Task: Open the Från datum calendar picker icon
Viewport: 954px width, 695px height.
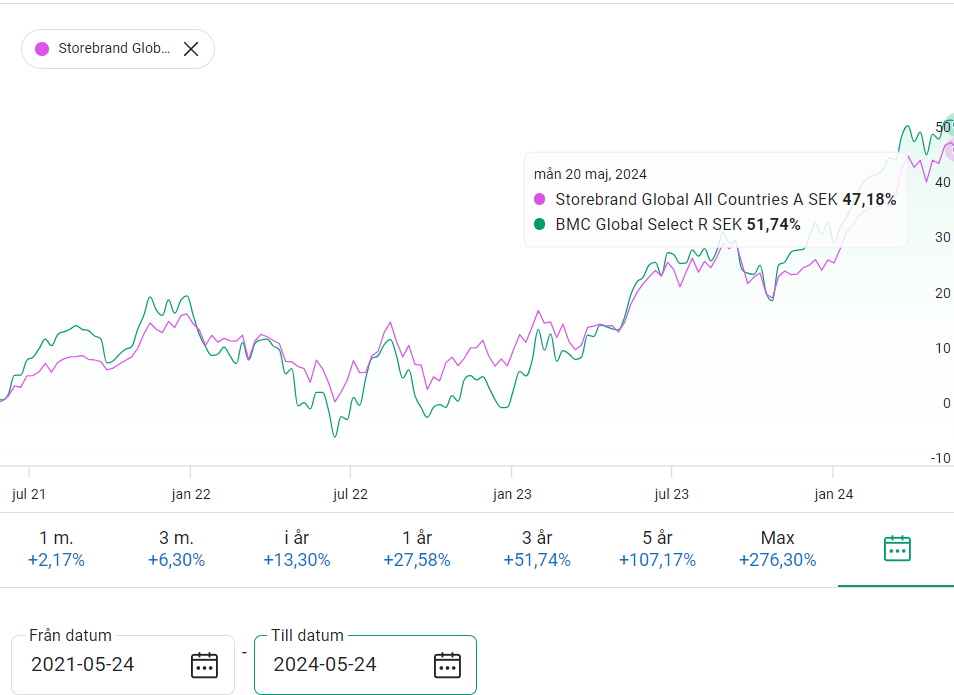Action: click(204, 665)
